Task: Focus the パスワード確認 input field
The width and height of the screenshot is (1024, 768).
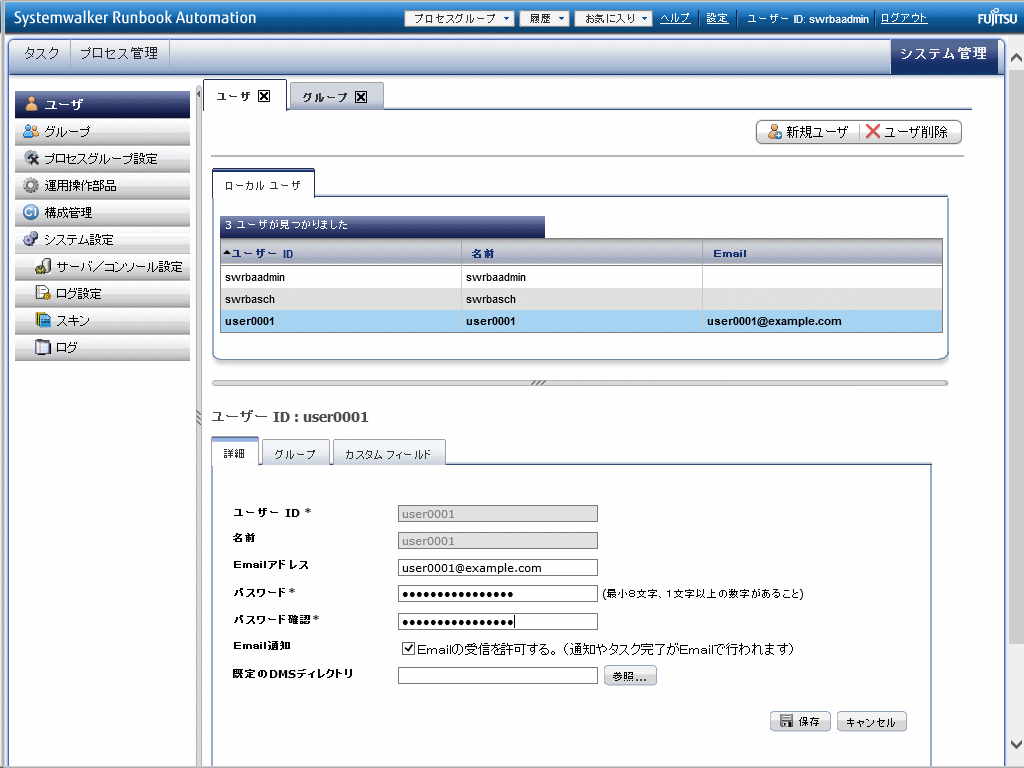Action: click(x=498, y=621)
